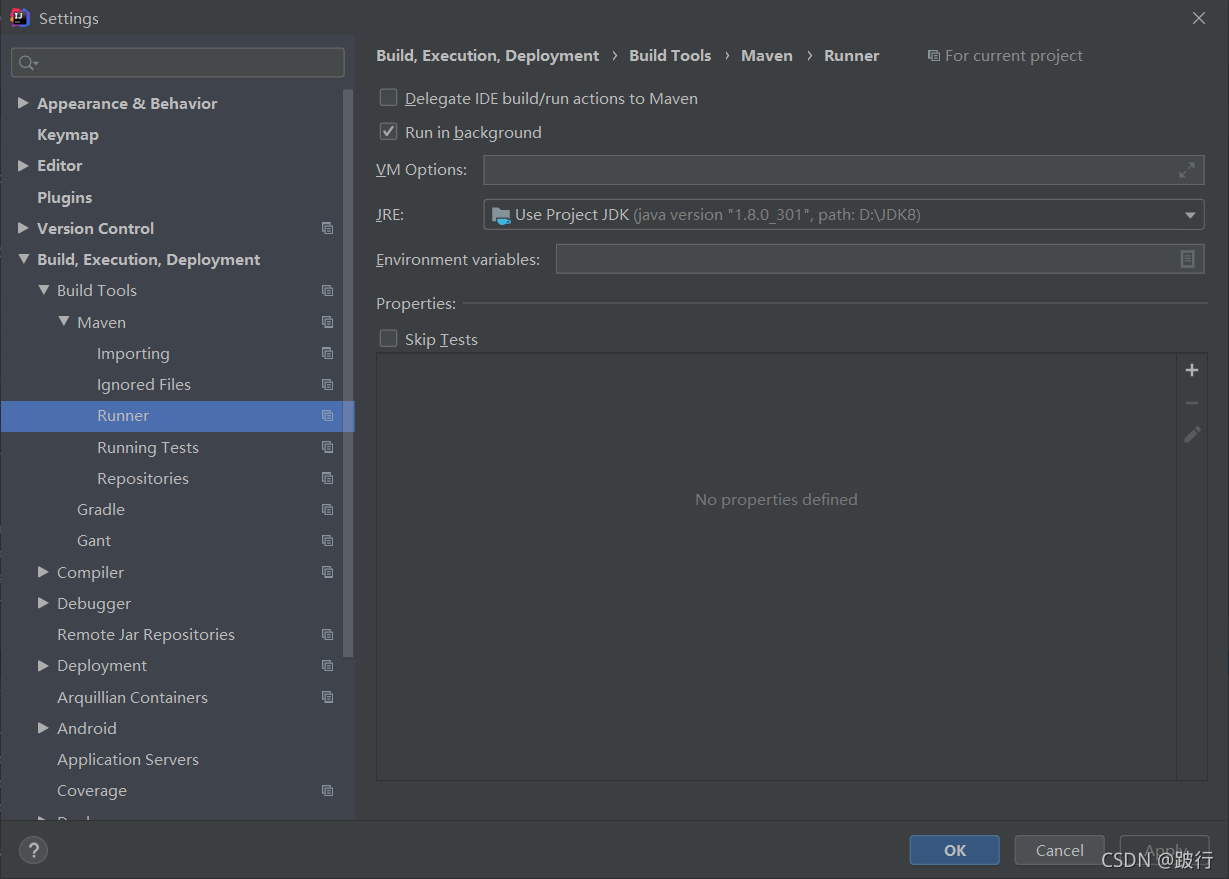Tick the Skip Tests checkbox
Screen dimensions: 1229x879
click(388, 339)
